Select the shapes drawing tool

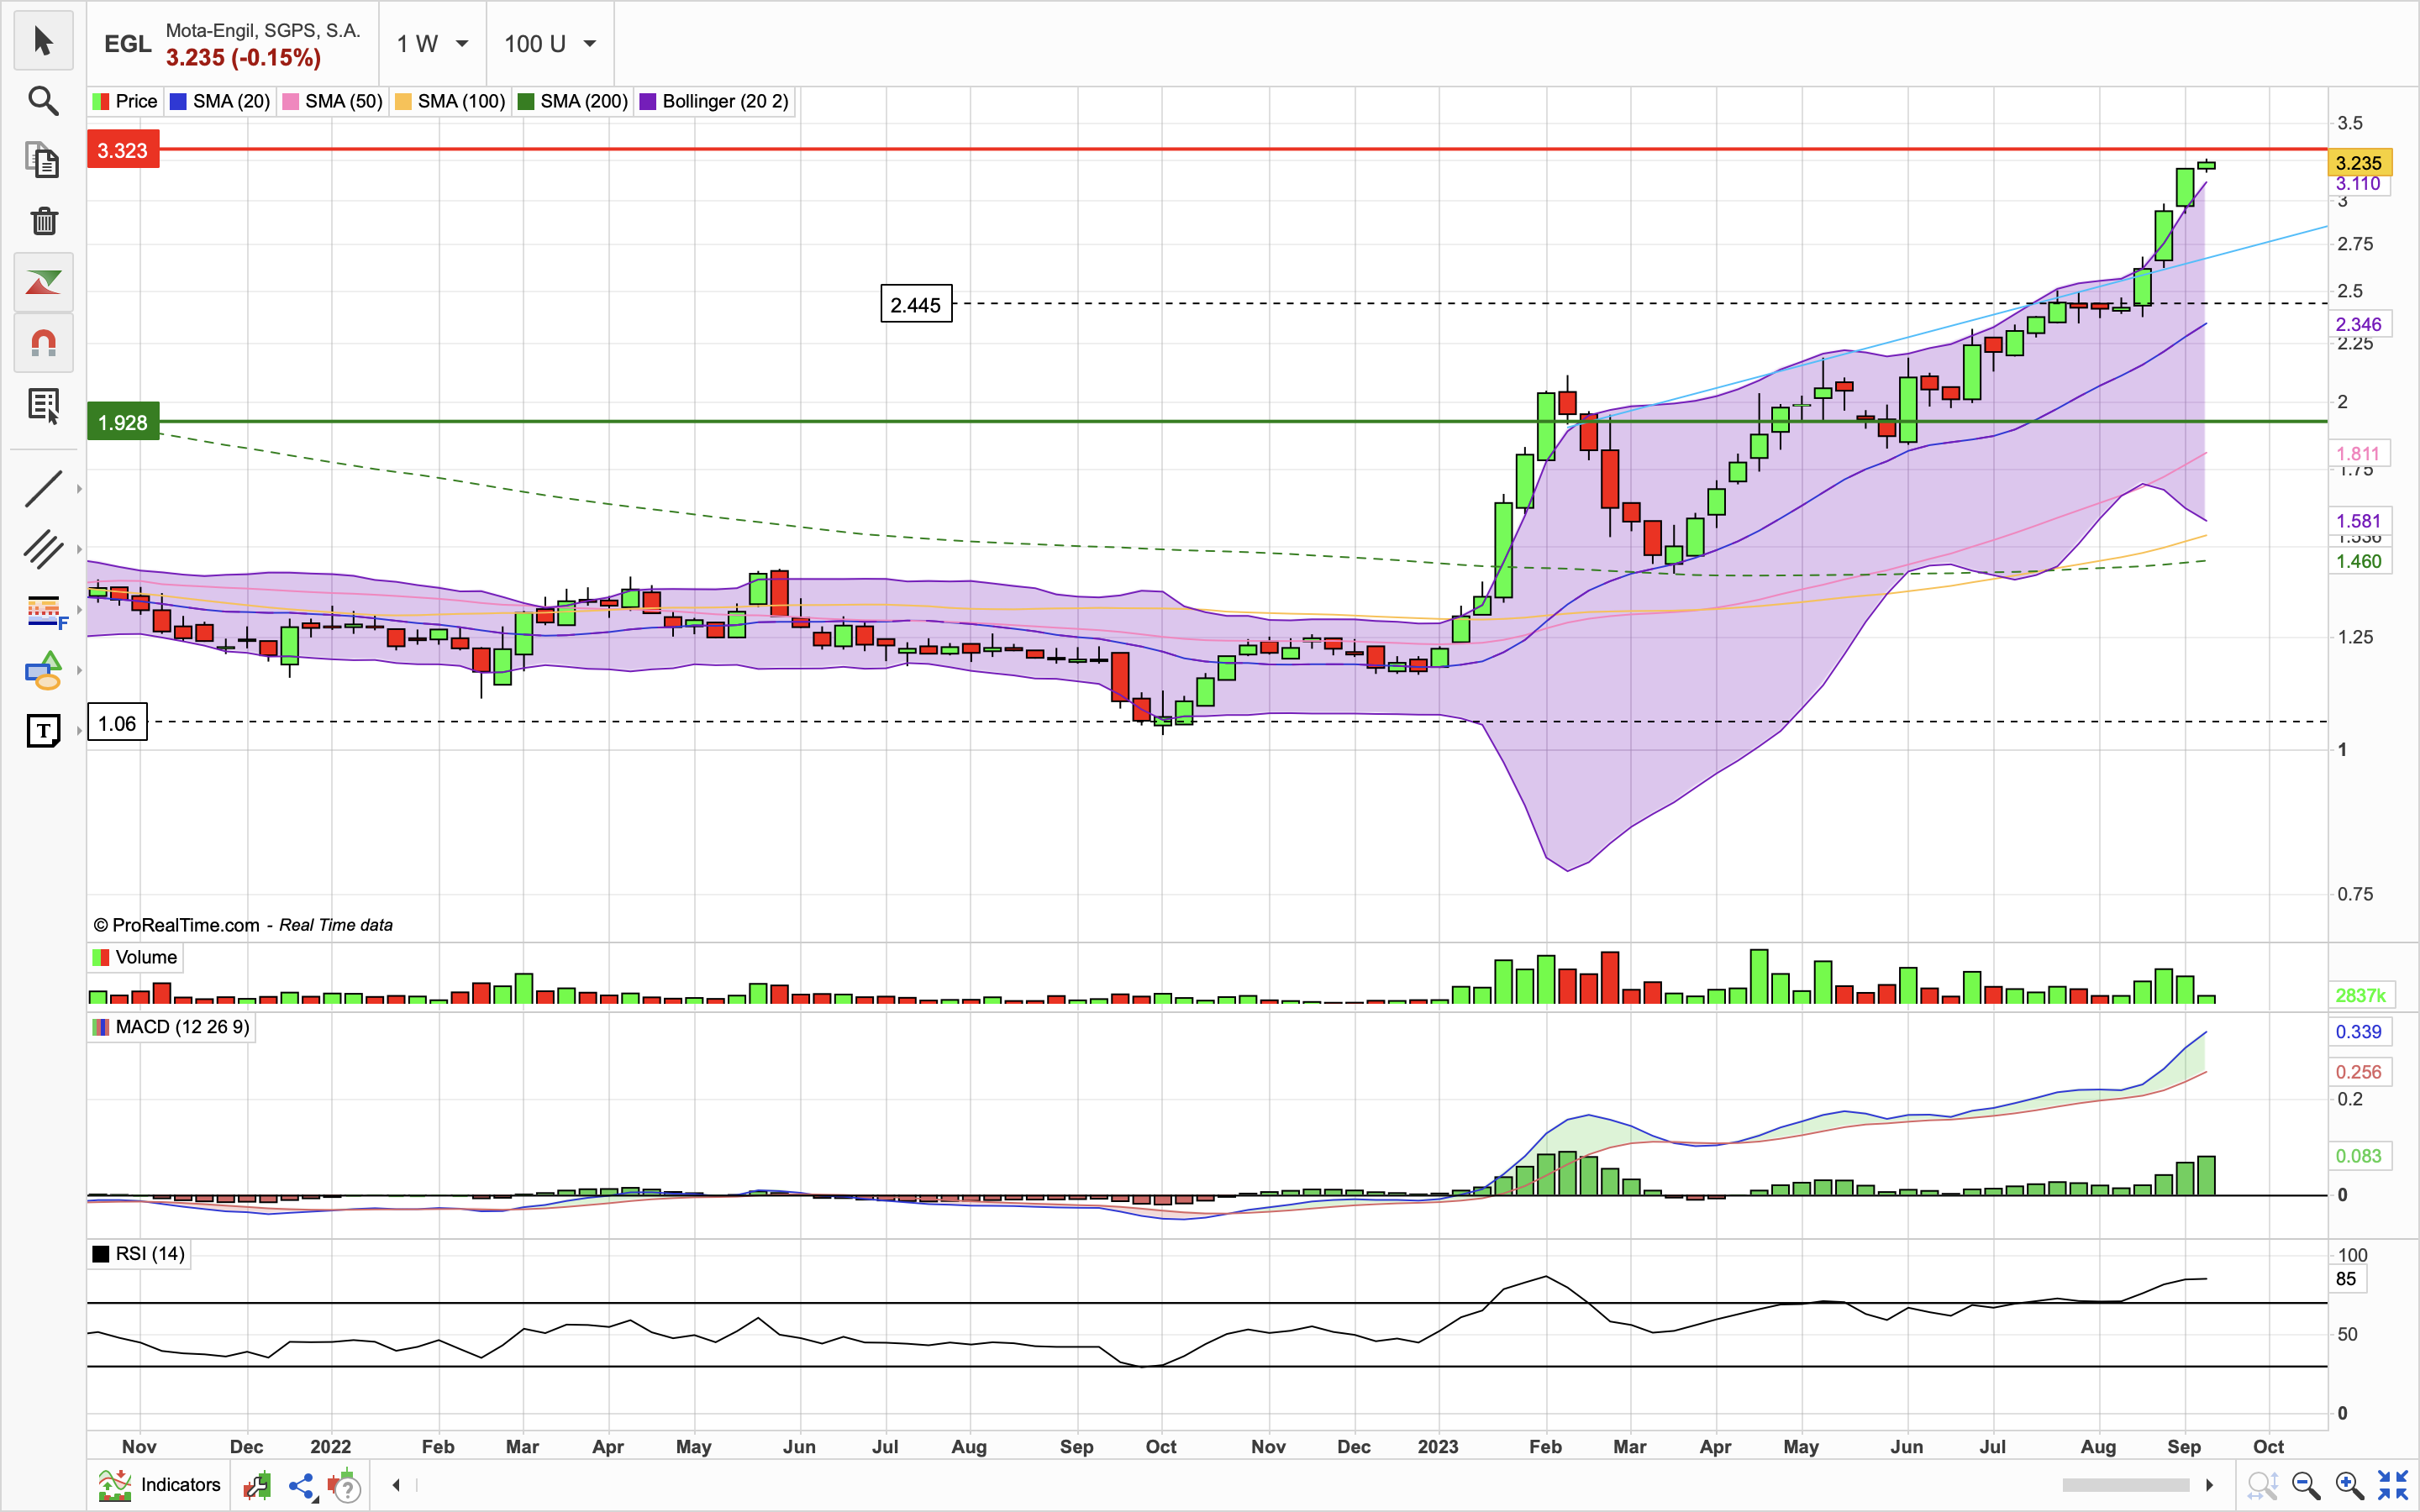coord(43,671)
